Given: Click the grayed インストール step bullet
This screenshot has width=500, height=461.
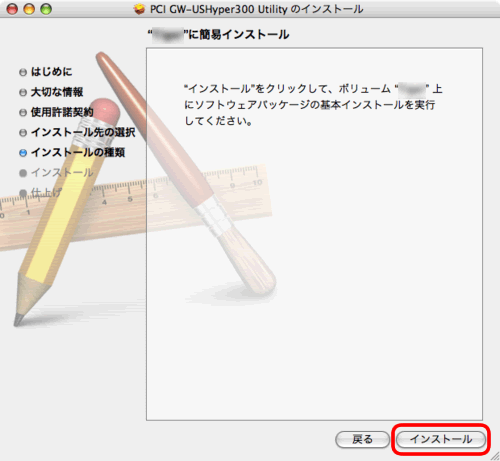Looking at the screenshot, I should point(23,173).
